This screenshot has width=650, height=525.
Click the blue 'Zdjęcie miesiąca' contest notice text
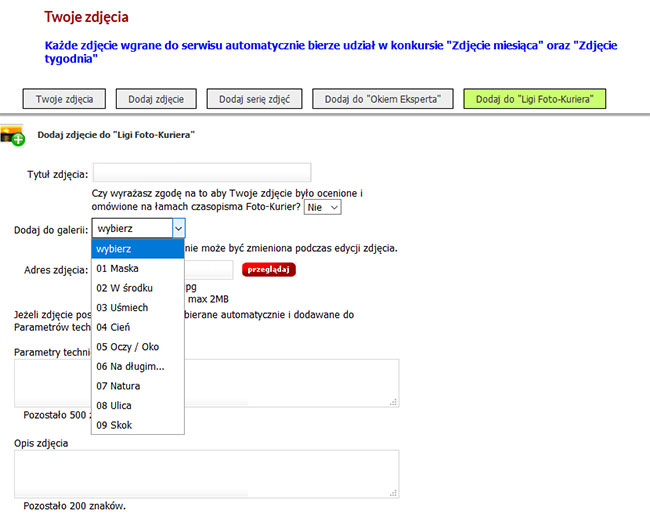point(331,52)
